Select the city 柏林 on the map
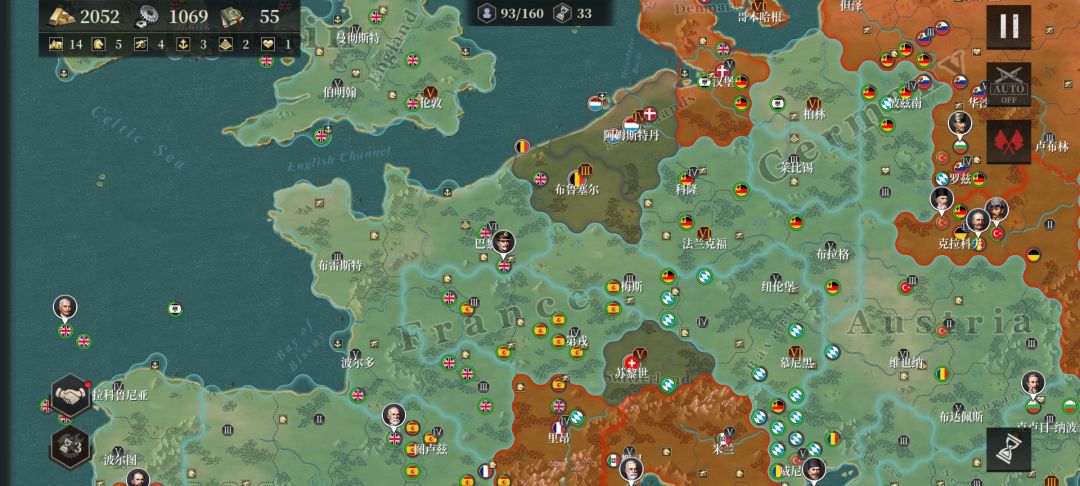Image resolution: width=1080 pixels, height=486 pixels. (815, 114)
